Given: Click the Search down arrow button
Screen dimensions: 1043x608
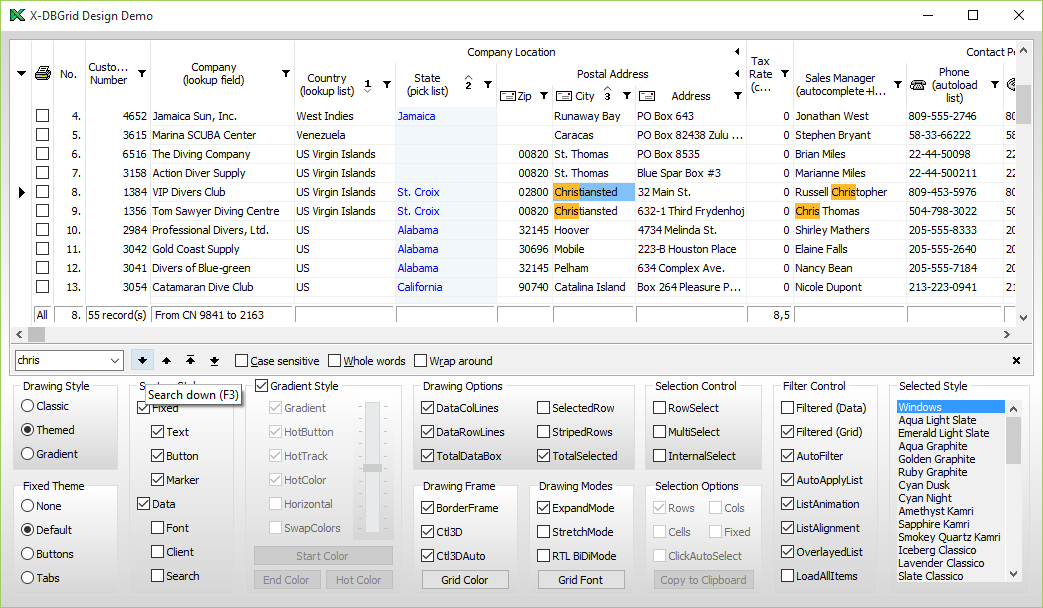Looking at the screenshot, I should 143,361.
